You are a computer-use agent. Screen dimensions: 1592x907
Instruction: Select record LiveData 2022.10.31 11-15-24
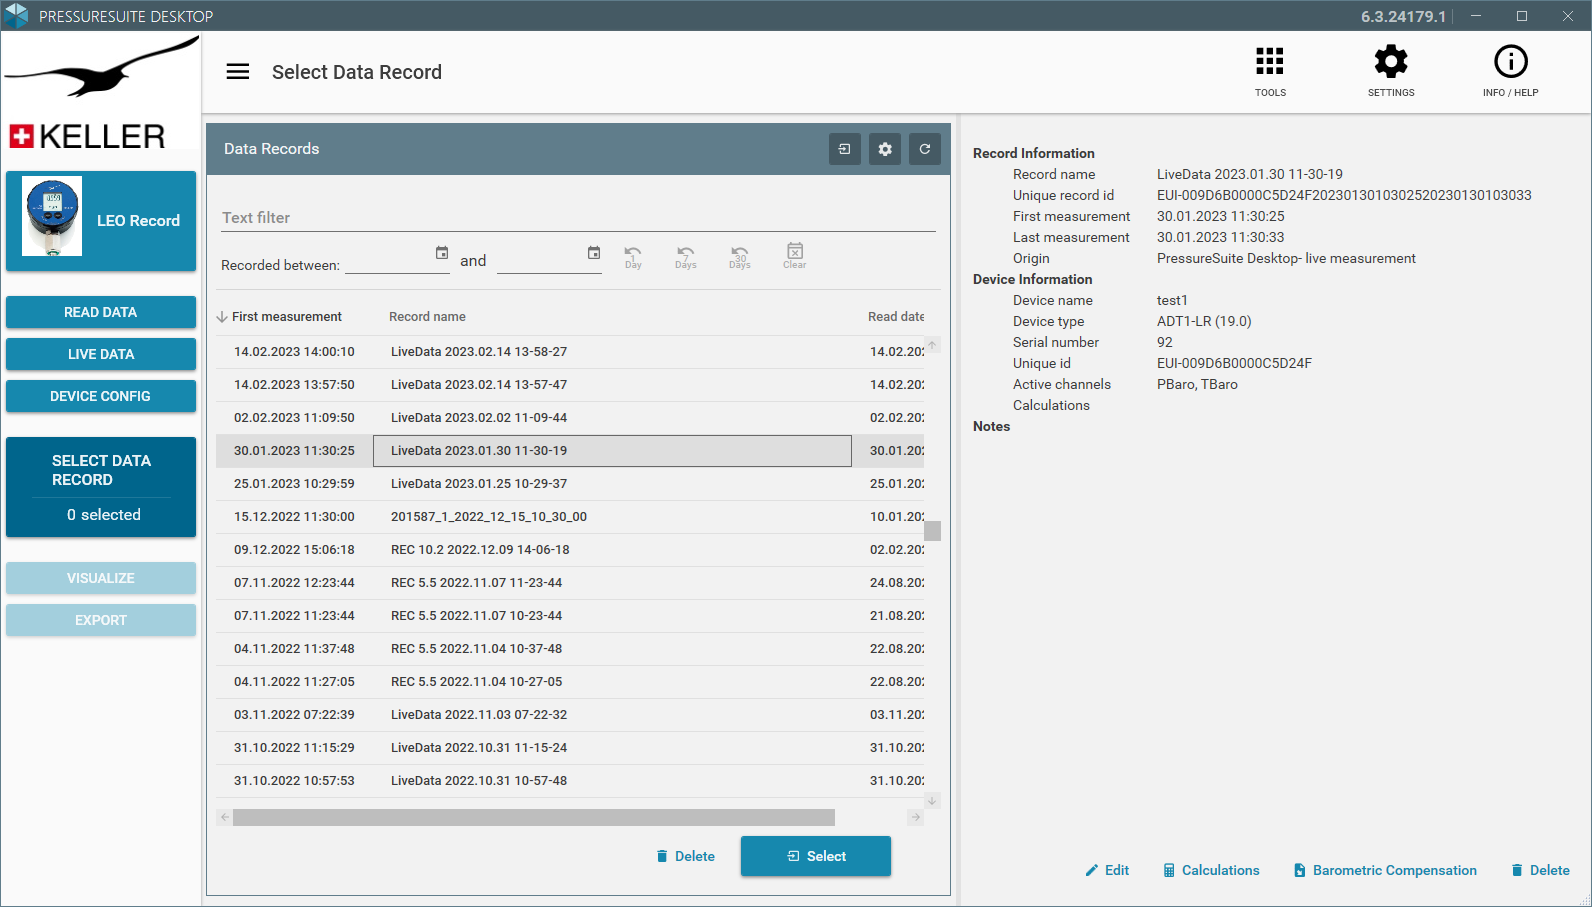[570, 748]
